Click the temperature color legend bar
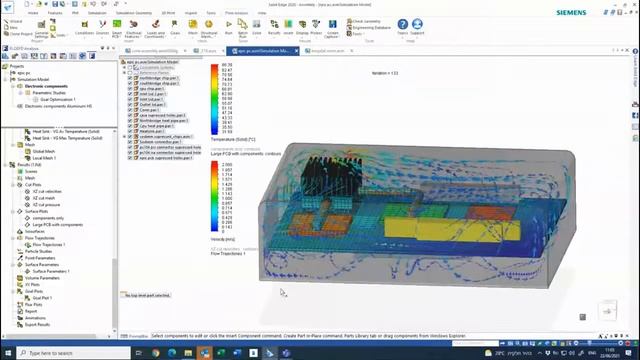Screen dimensions: 640x360 [214, 99]
